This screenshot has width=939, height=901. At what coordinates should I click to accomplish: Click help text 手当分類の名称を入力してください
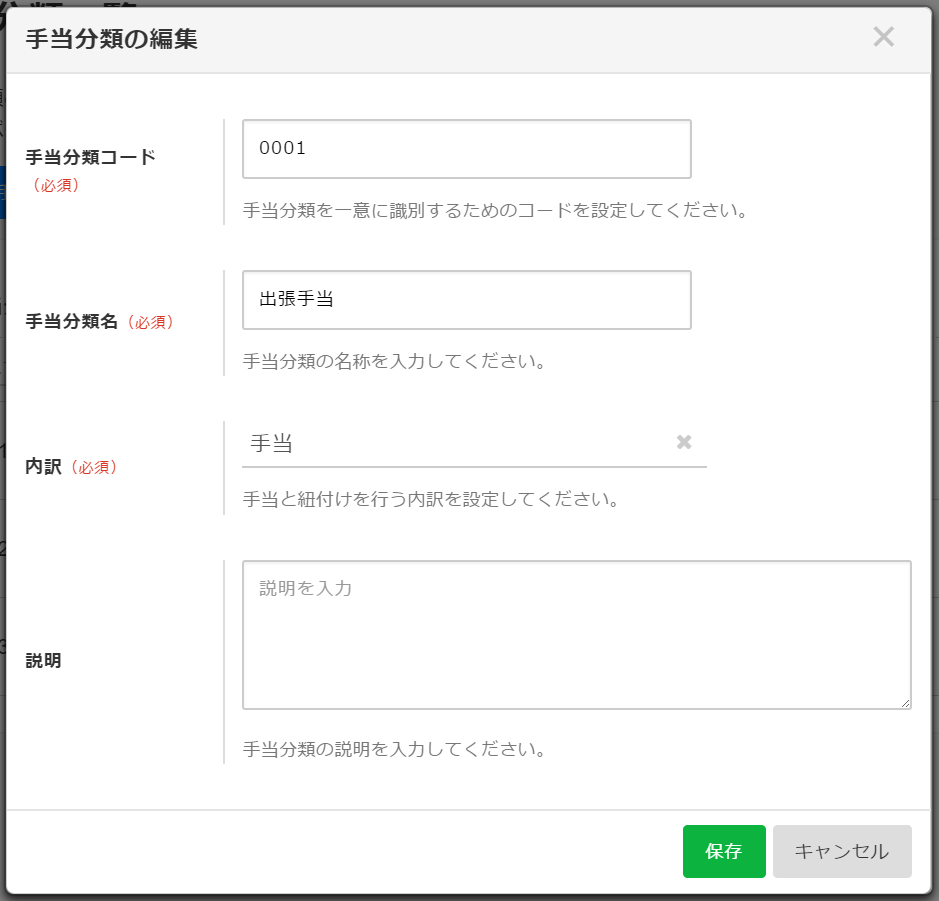(394, 361)
